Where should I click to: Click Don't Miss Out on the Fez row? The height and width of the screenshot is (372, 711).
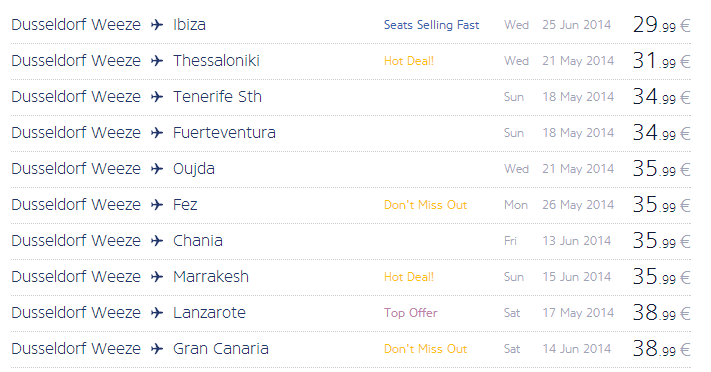(425, 205)
